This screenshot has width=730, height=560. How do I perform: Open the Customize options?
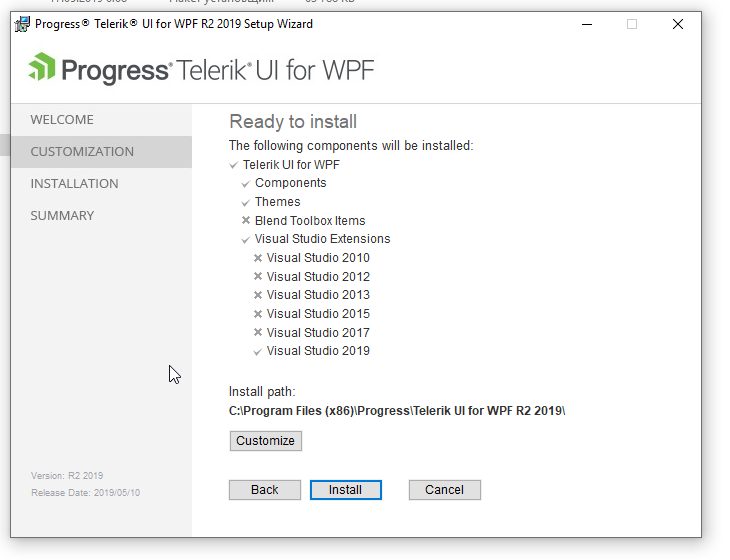coord(265,440)
